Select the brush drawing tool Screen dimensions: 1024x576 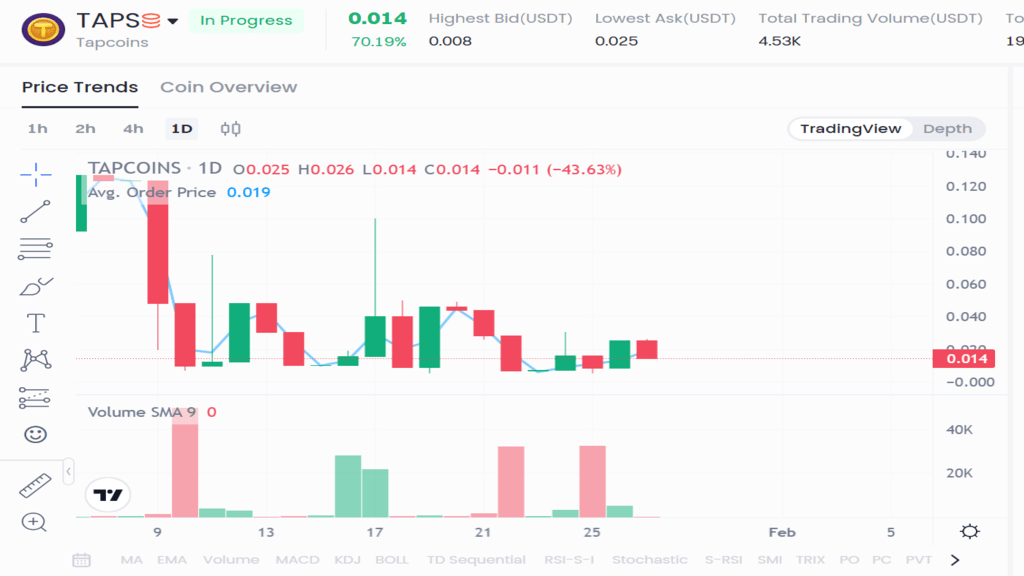[x=35, y=286]
